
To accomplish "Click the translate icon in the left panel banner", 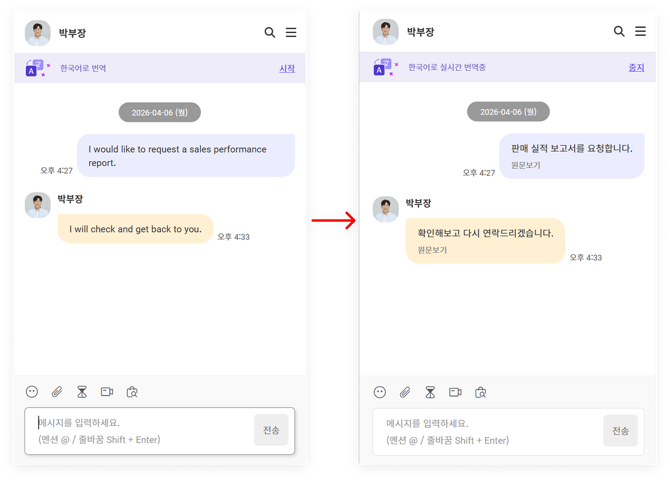I will [x=37, y=68].
